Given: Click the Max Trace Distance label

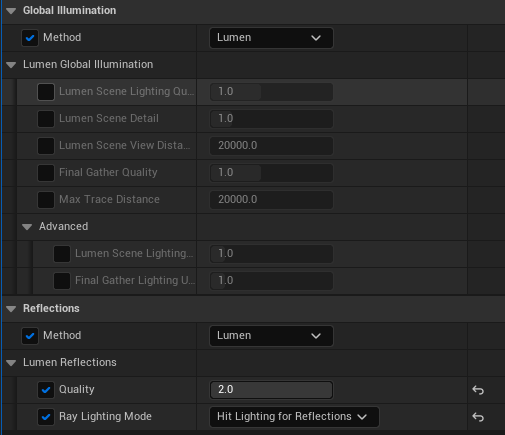Looking at the screenshot, I should pos(109,199).
